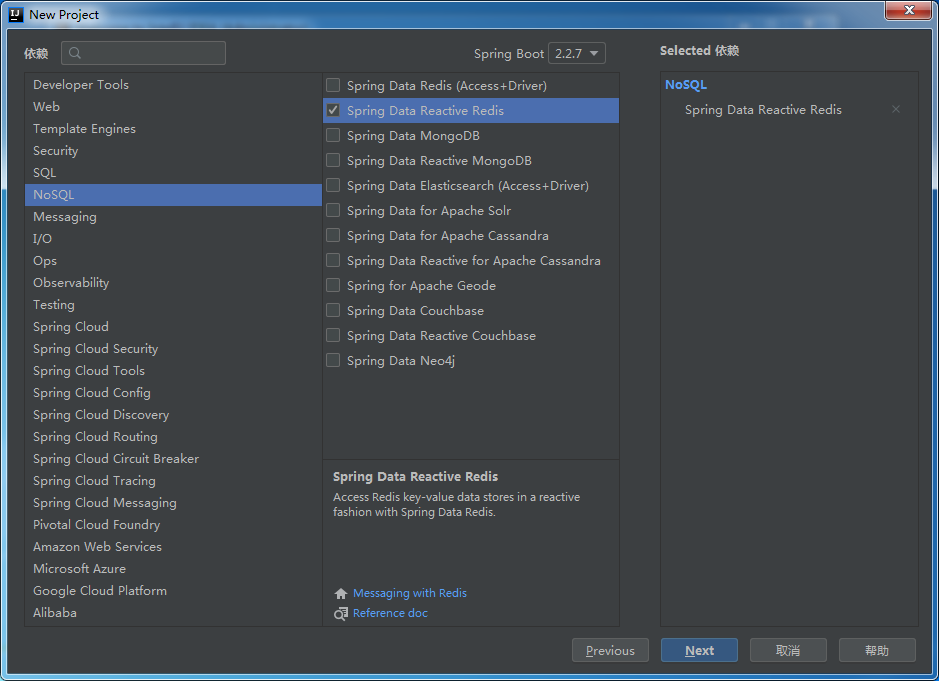Viewport: 939px width, 681px height.
Task: Open the Spring Boot version dropdown
Action: coord(577,53)
